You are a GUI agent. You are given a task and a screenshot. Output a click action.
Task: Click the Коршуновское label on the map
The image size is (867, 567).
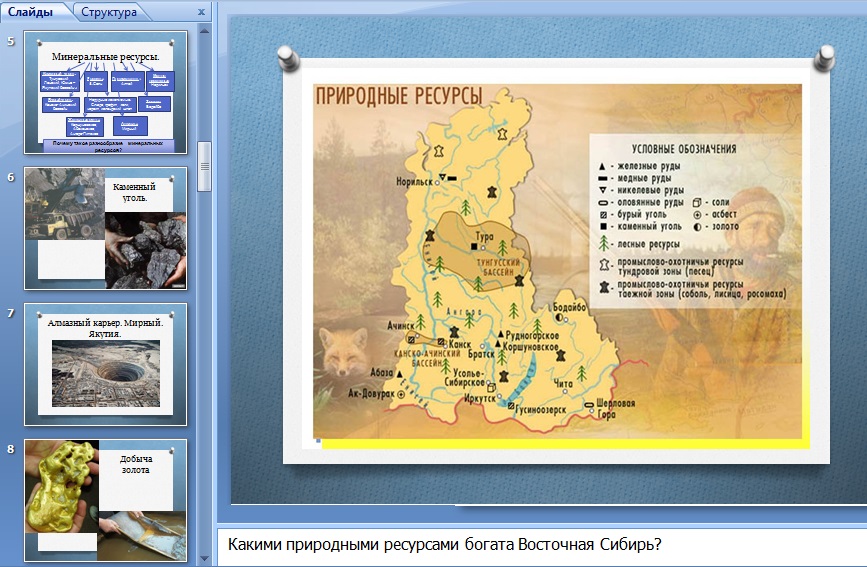[530, 347]
